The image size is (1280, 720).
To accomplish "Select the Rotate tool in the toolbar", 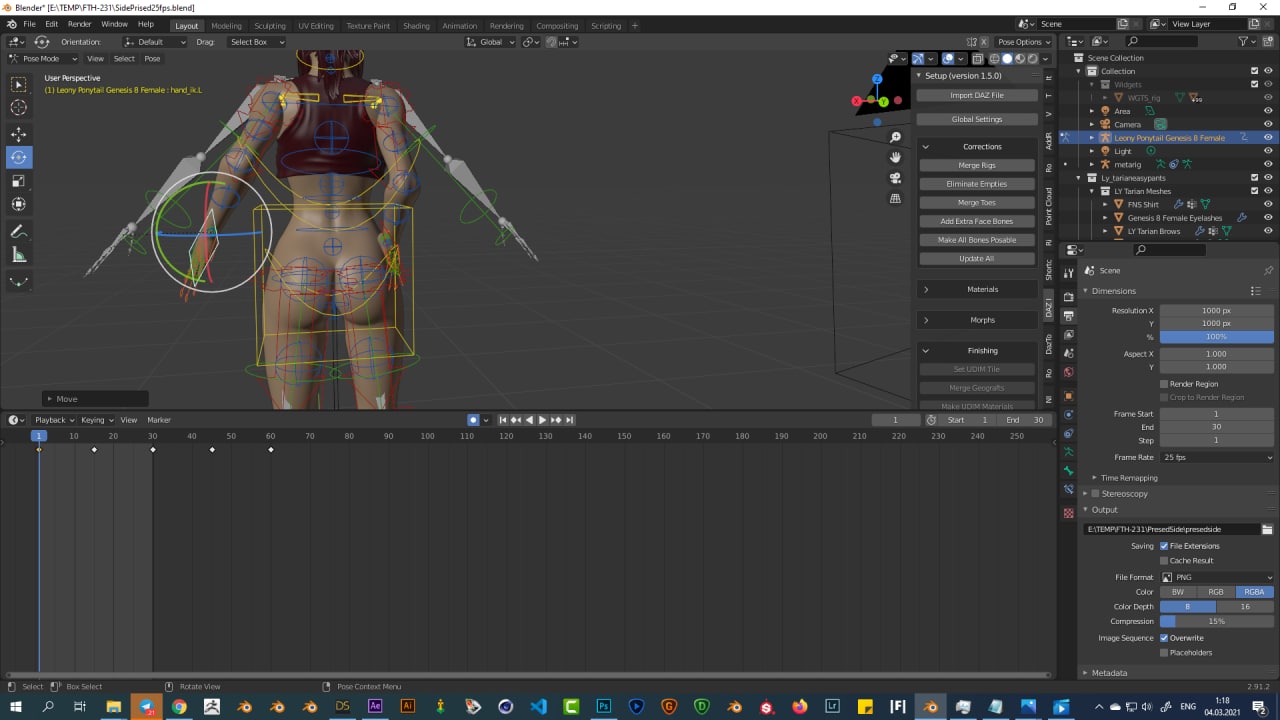I will (19, 157).
